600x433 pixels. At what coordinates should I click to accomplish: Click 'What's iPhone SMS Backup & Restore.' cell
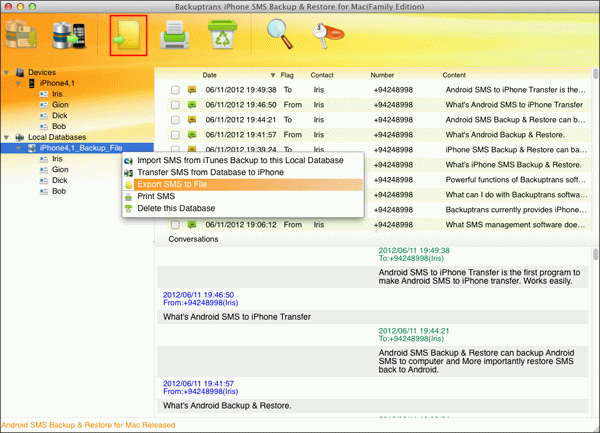pos(513,165)
